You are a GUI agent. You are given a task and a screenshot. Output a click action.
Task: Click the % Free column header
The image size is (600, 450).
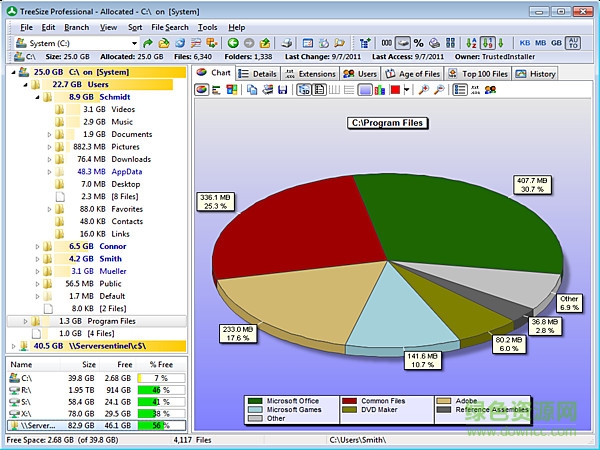click(159, 365)
